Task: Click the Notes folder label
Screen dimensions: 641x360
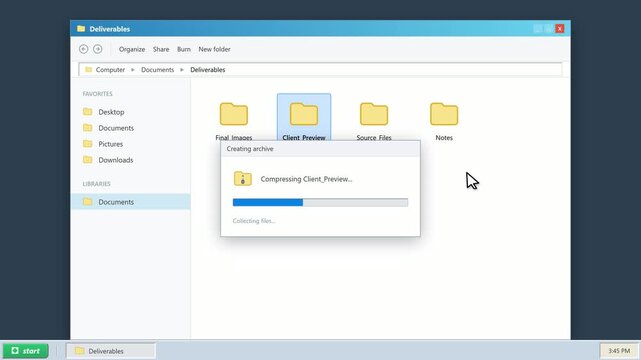Action: [x=444, y=138]
